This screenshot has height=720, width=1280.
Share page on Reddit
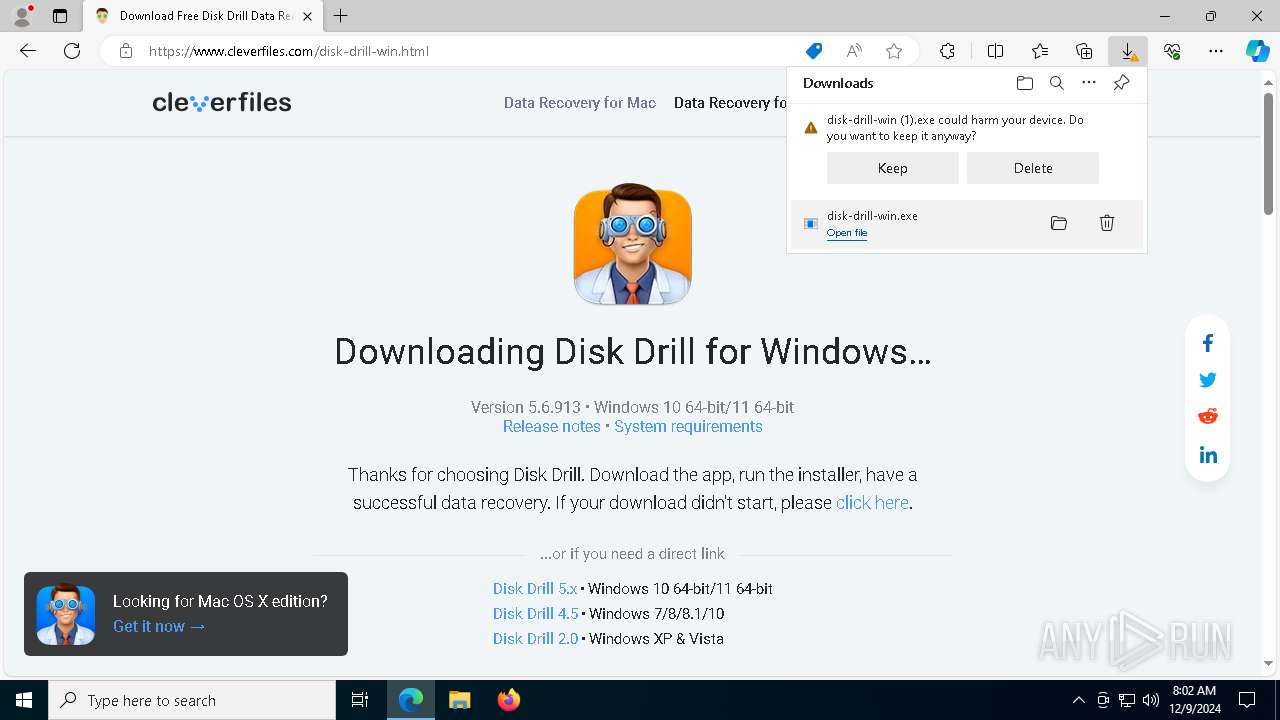(x=1208, y=416)
